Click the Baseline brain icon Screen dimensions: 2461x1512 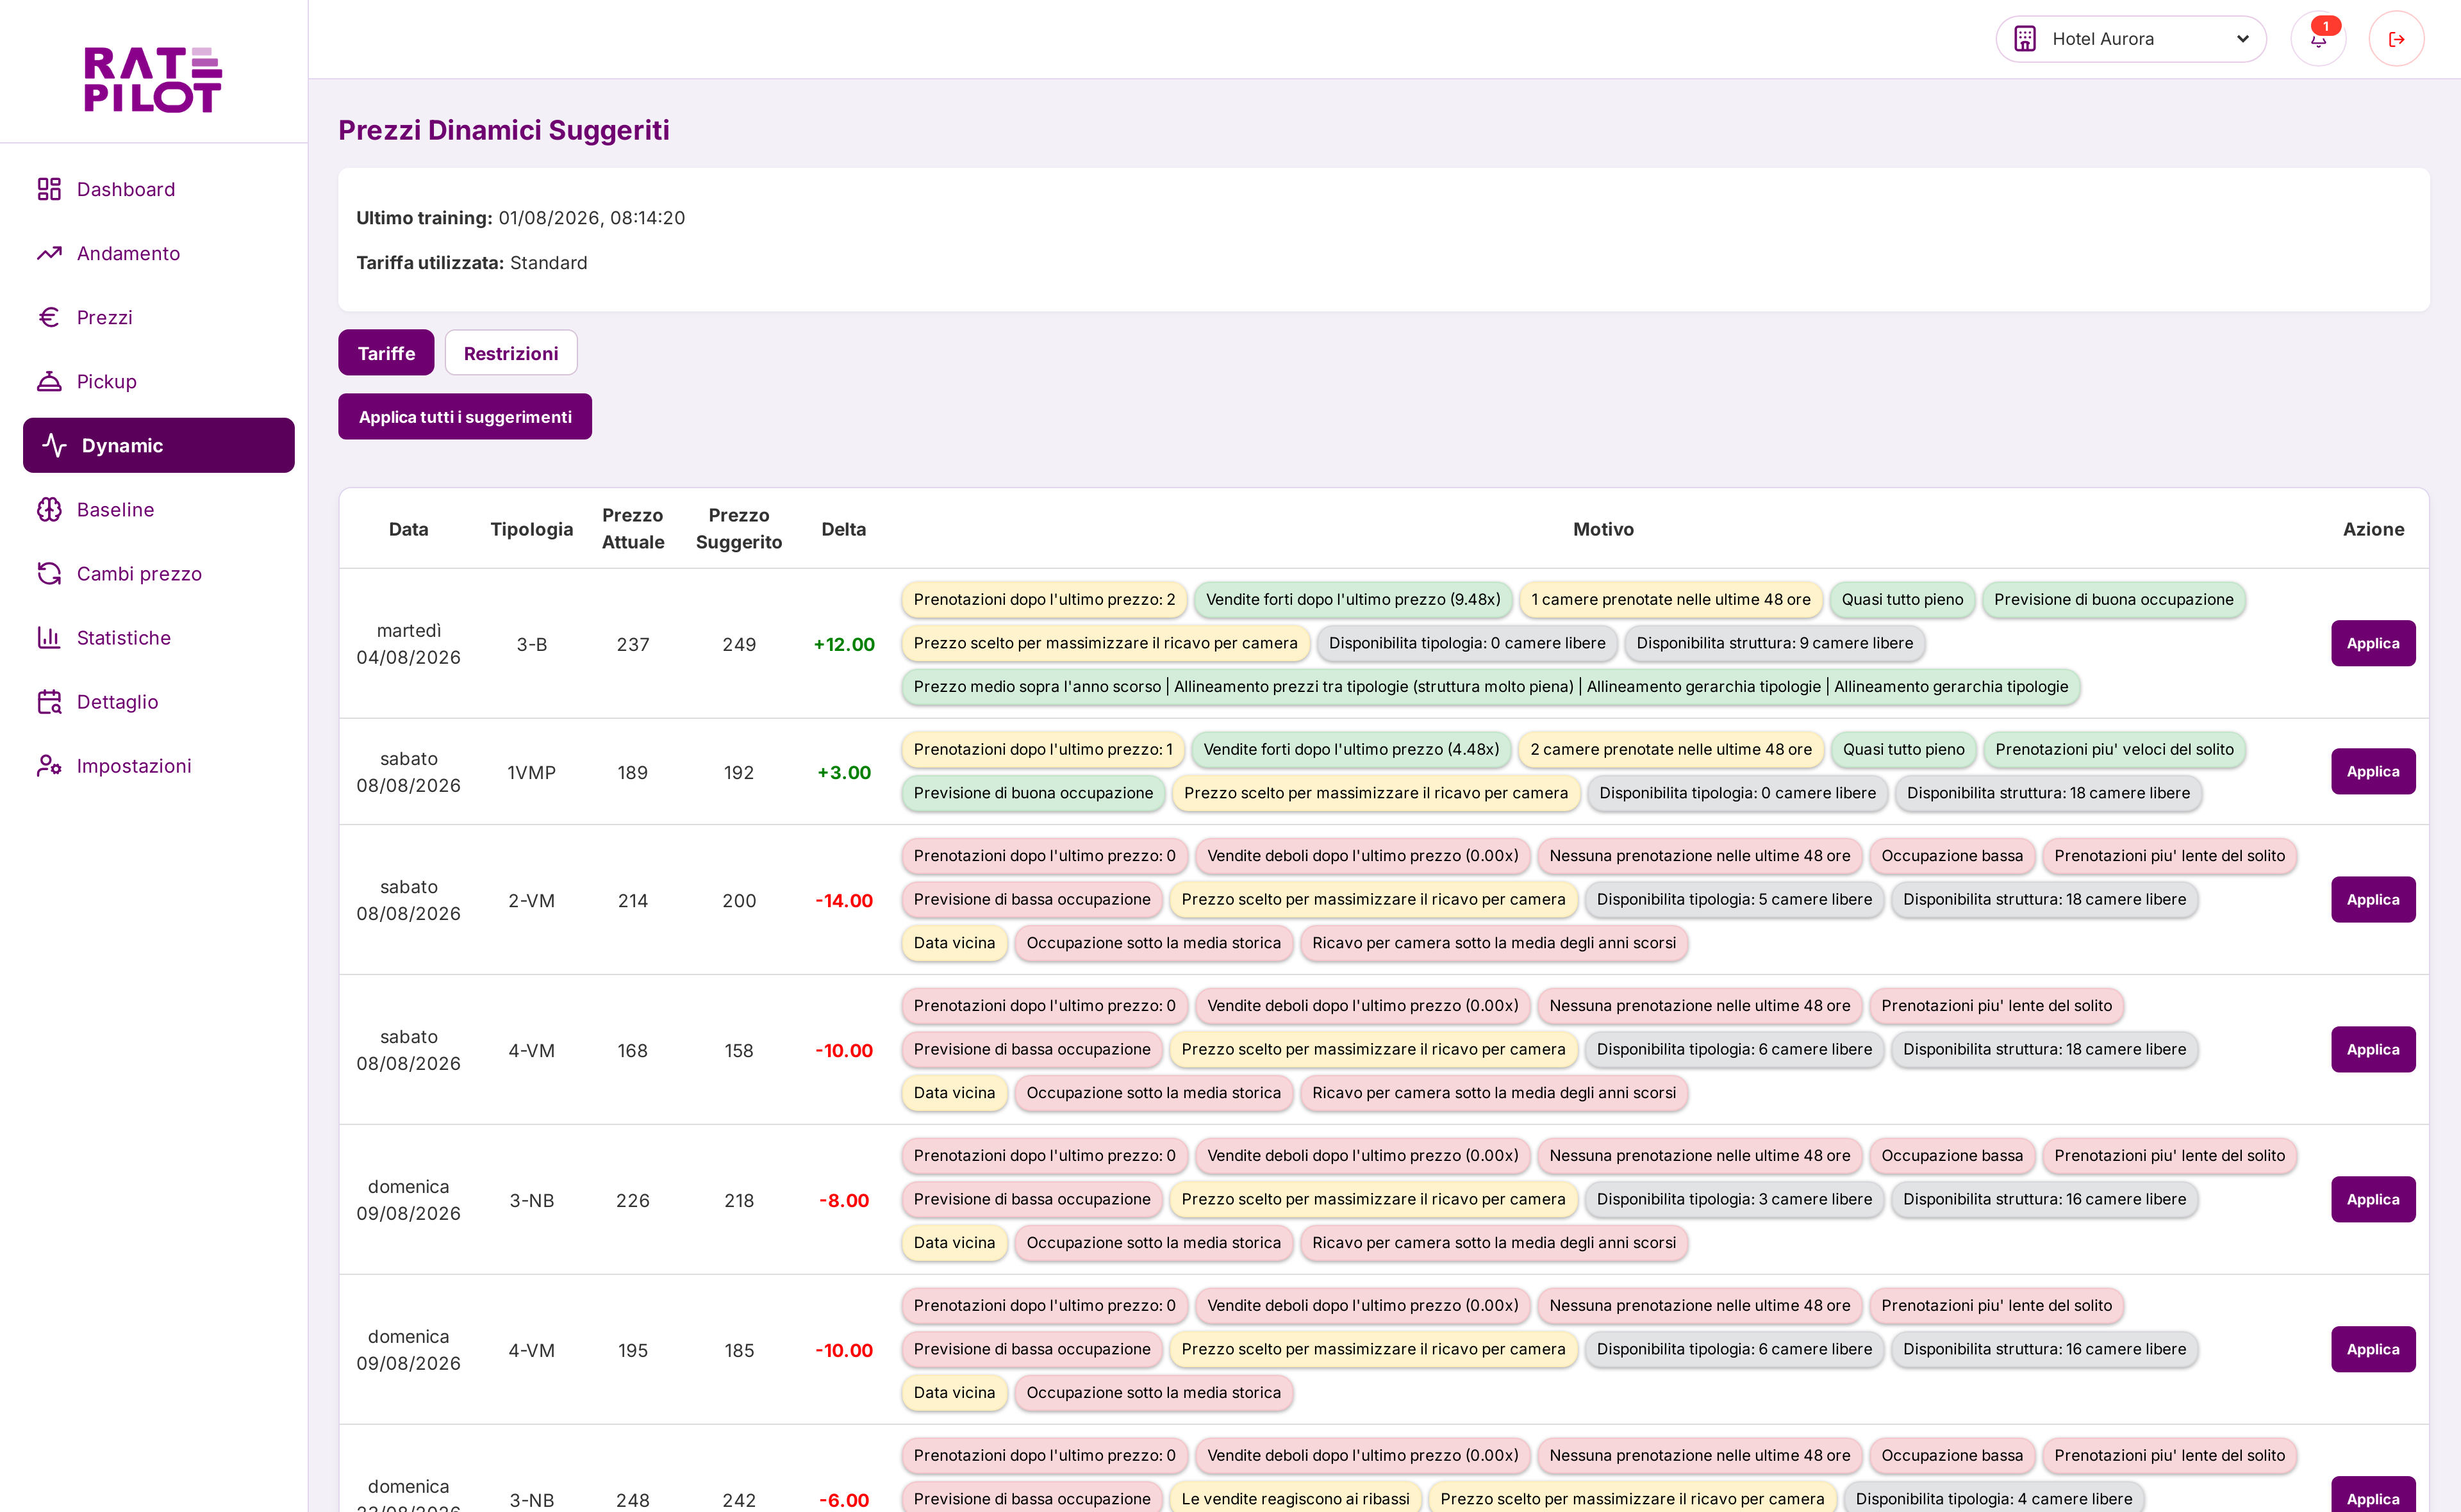tap(49, 509)
